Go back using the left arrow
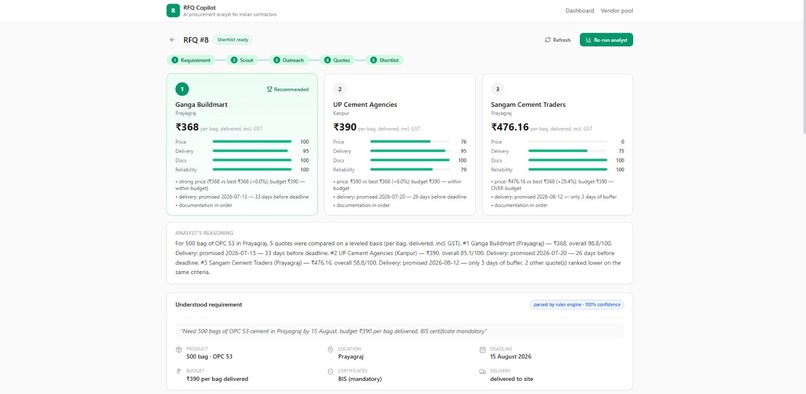The height and width of the screenshot is (394, 806). coord(172,40)
